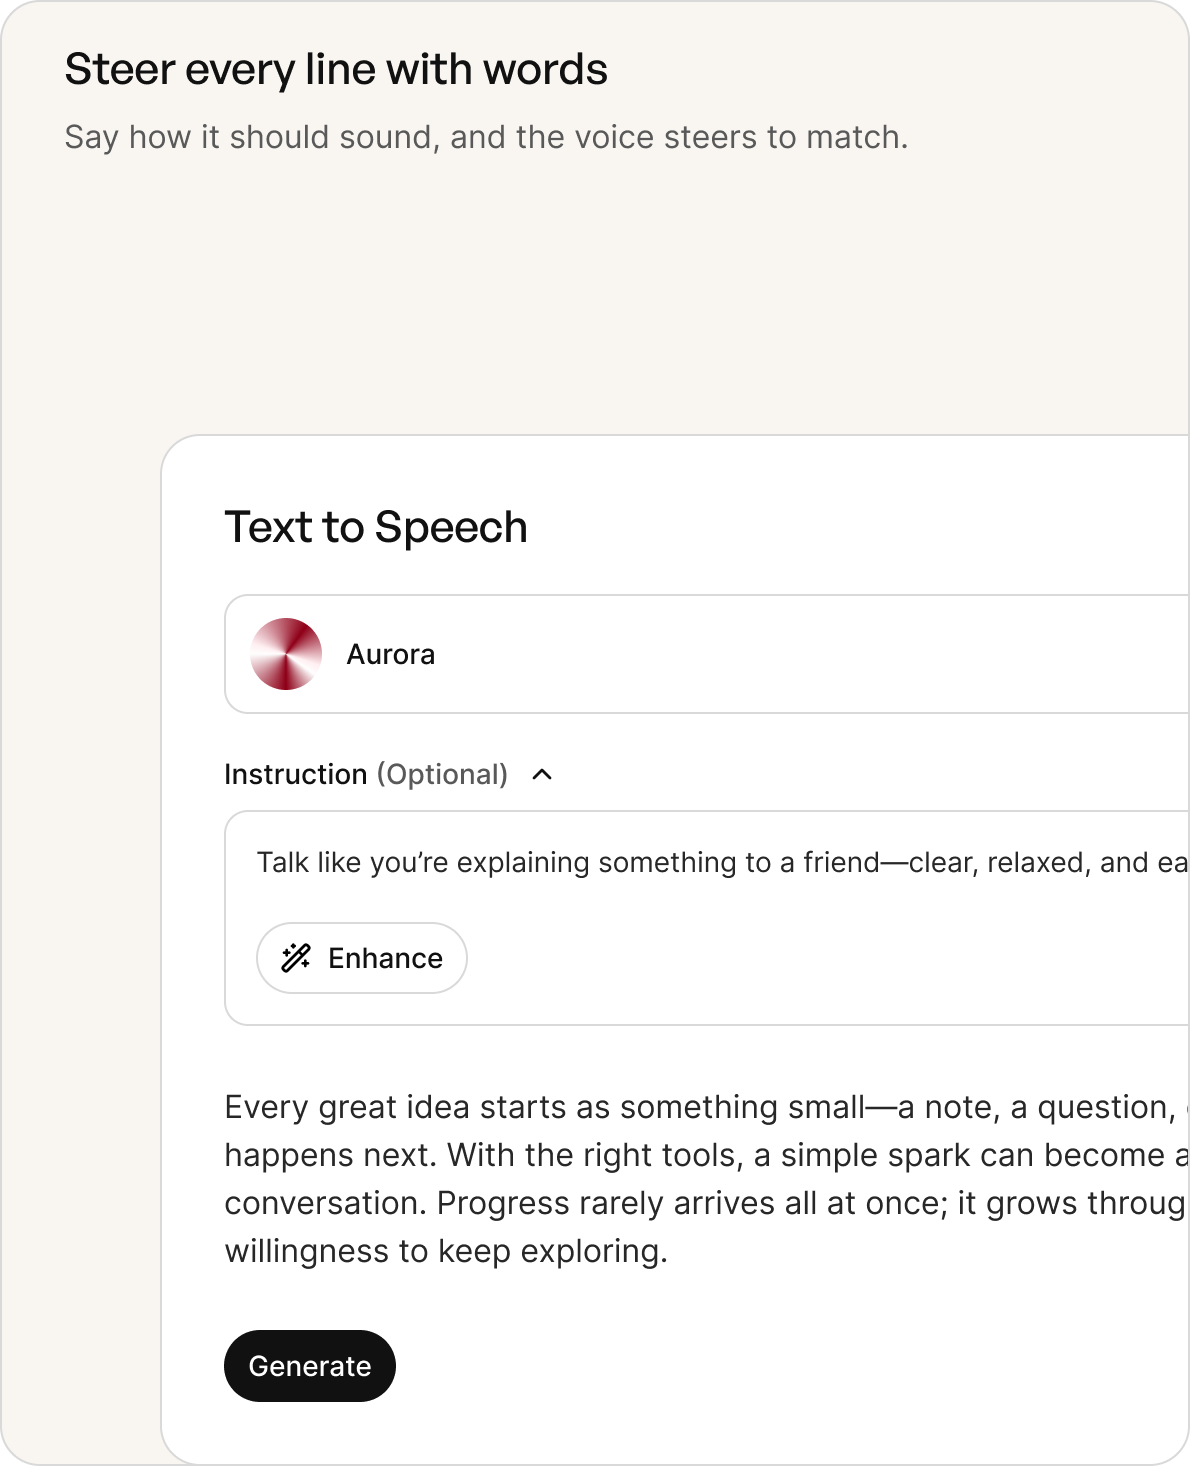Click the 'conversation. Progress rarely' line
1190x1466 pixels.
(x=705, y=1203)
